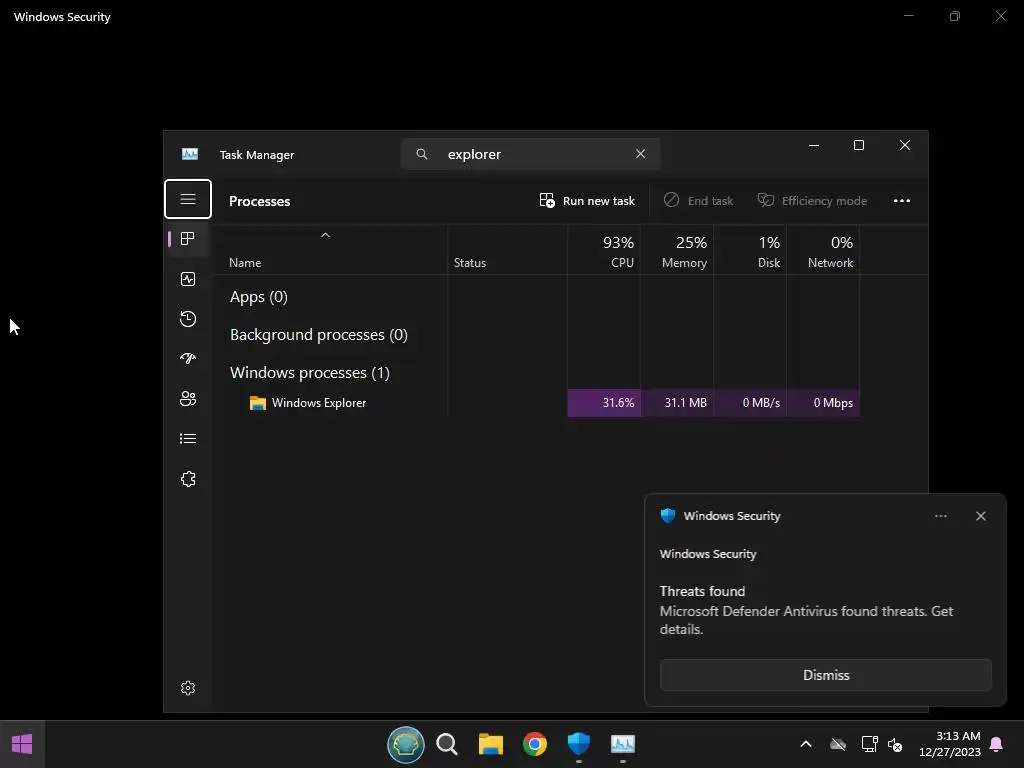Image resolution: width=1024 pixels, height=768 pixels.
Task: Open the more options ellipsis in Task Manager
Action: pos(901,200)
